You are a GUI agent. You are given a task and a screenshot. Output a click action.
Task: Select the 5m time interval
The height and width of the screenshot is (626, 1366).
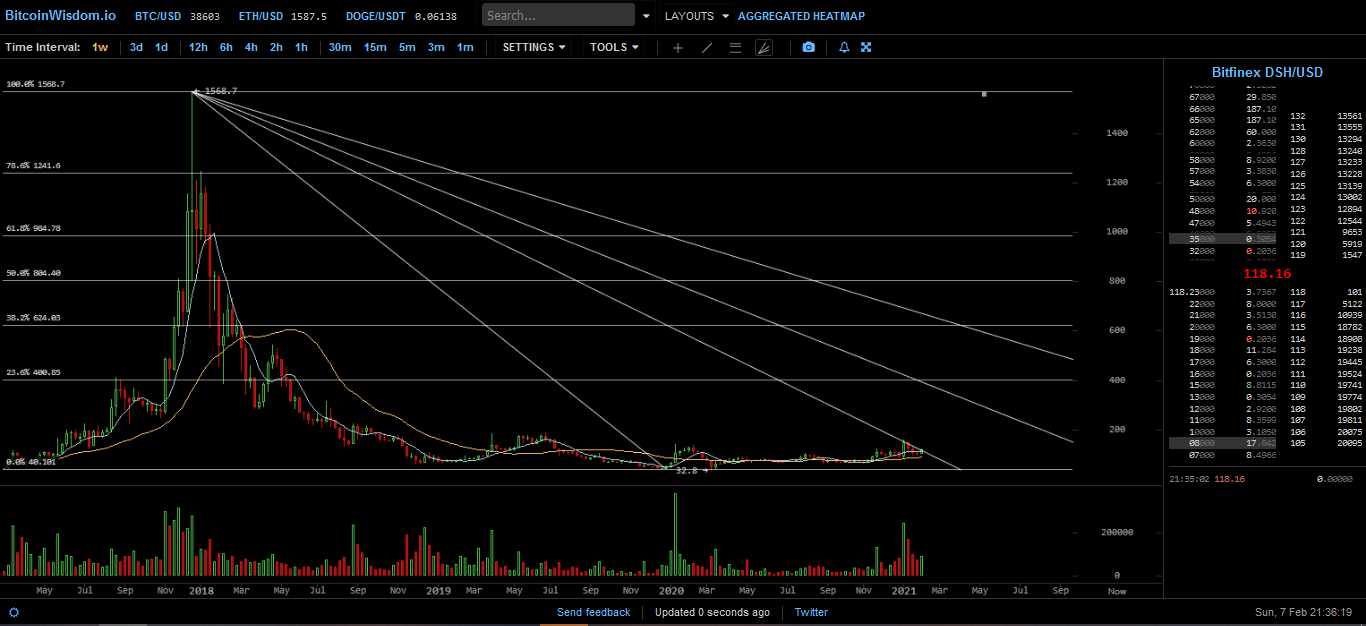click(407, 47)
